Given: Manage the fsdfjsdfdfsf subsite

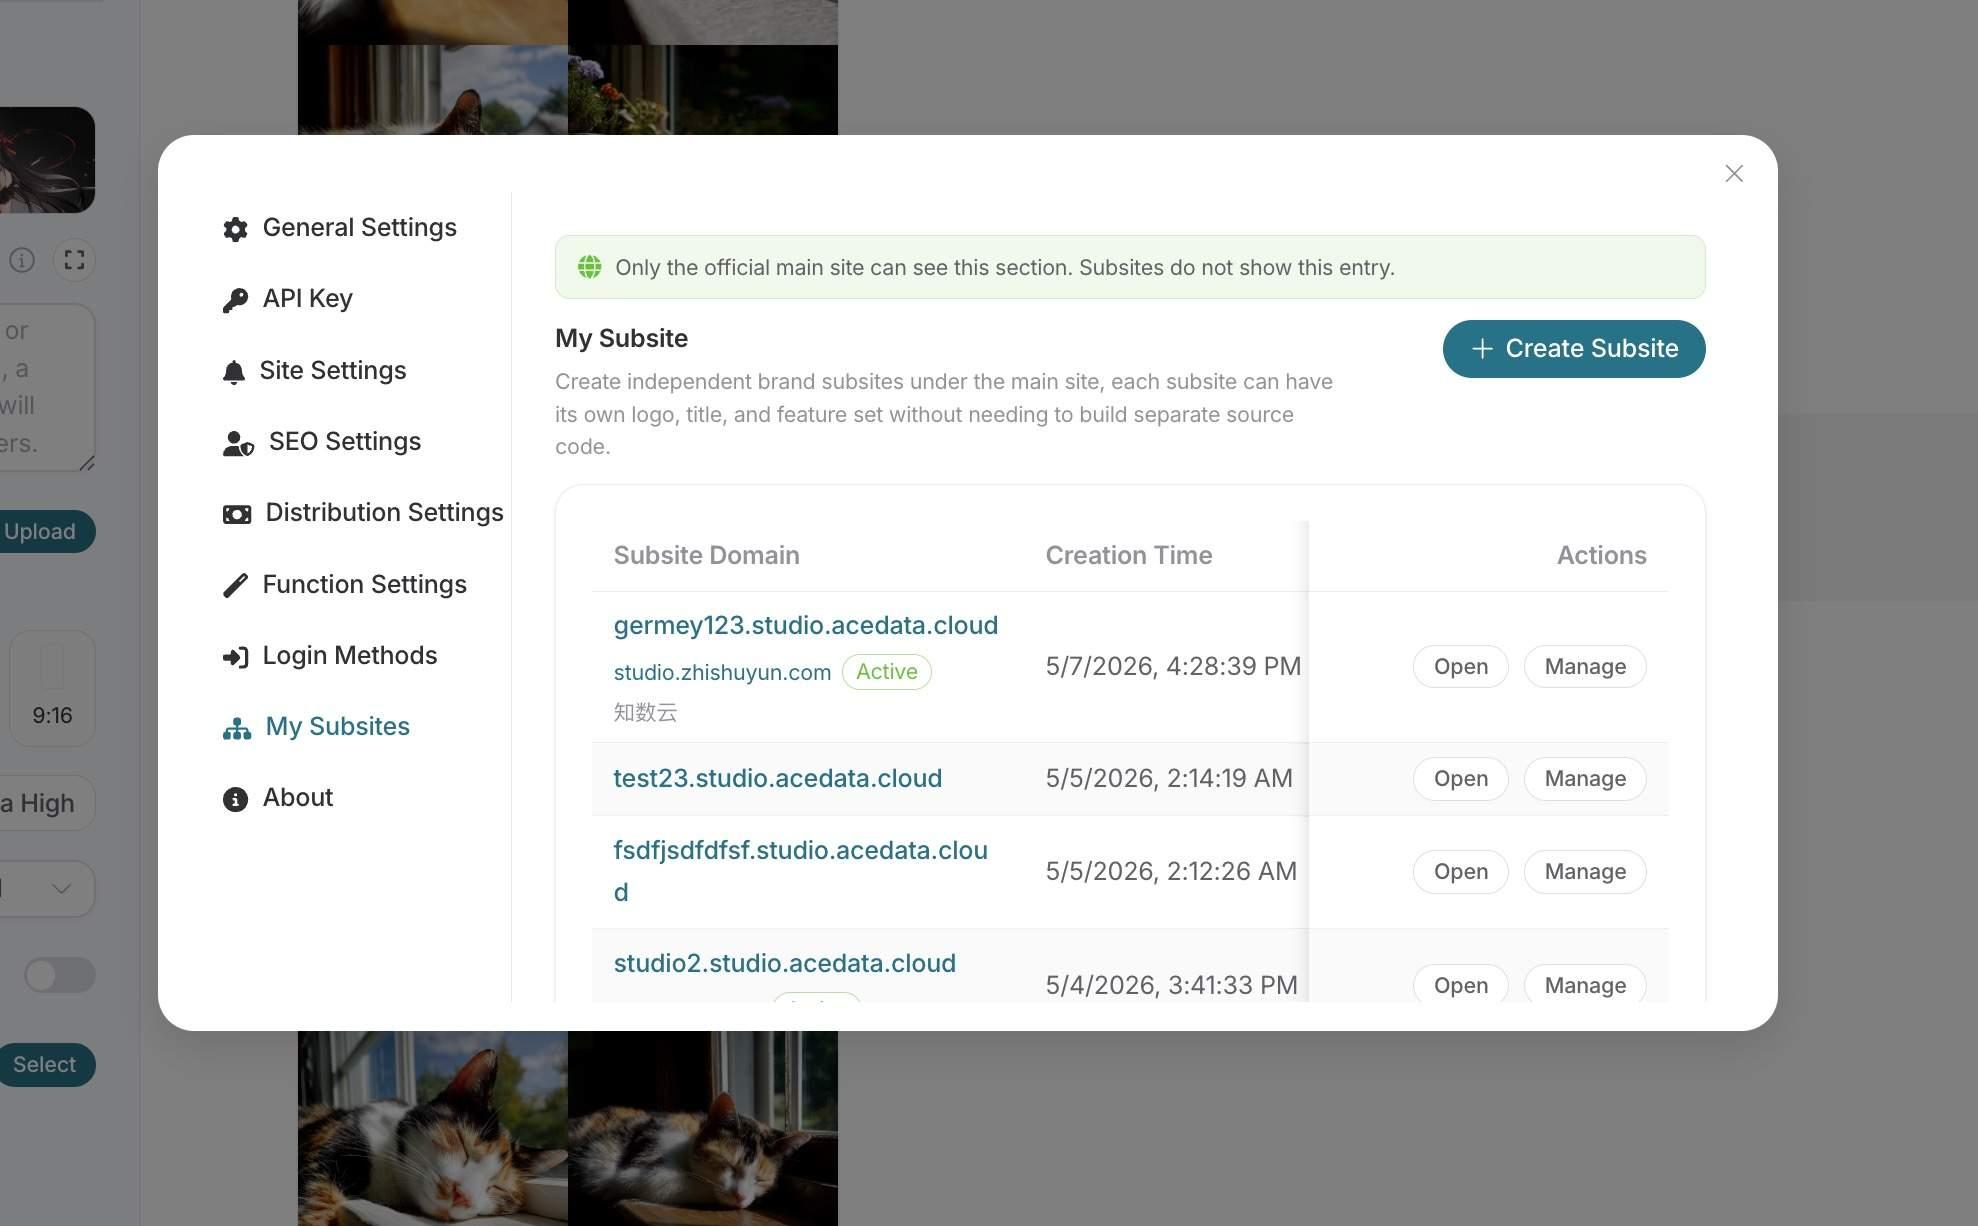Looking at the screenshot, I should pyautogui.click(x=1585, y=872).
